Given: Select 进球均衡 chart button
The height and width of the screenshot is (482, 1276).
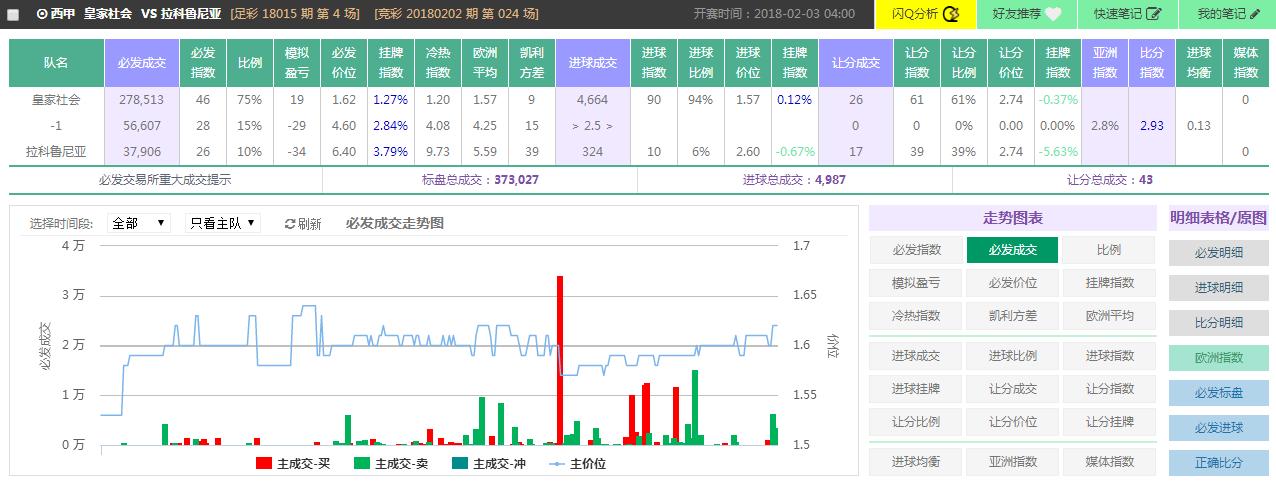Looking at the screenshot, I should coord(915,461).
